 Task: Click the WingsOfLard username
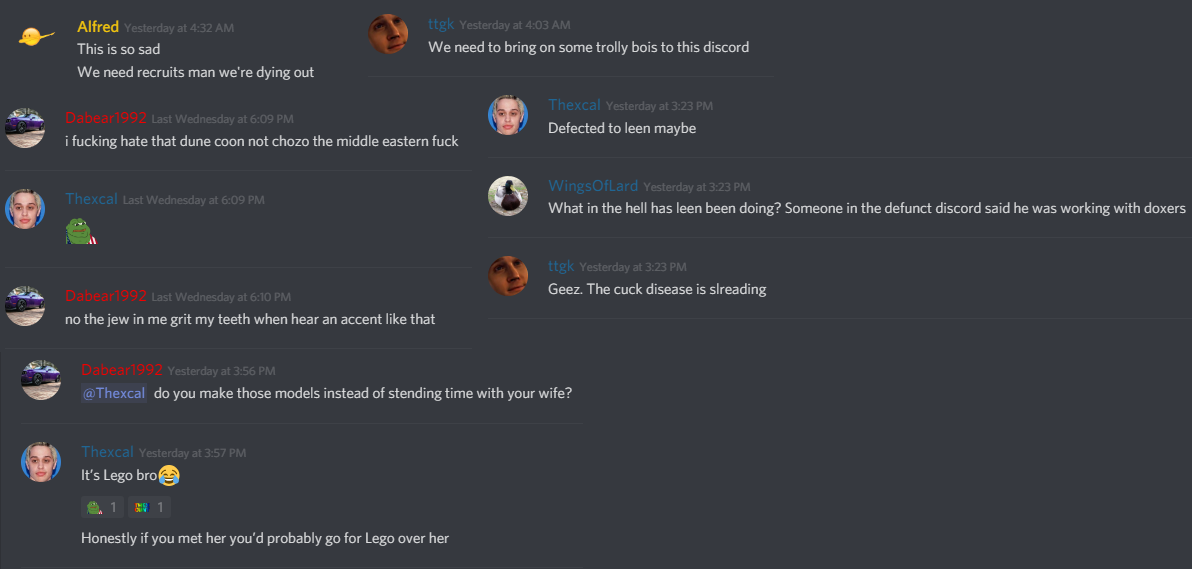point(593,186)
